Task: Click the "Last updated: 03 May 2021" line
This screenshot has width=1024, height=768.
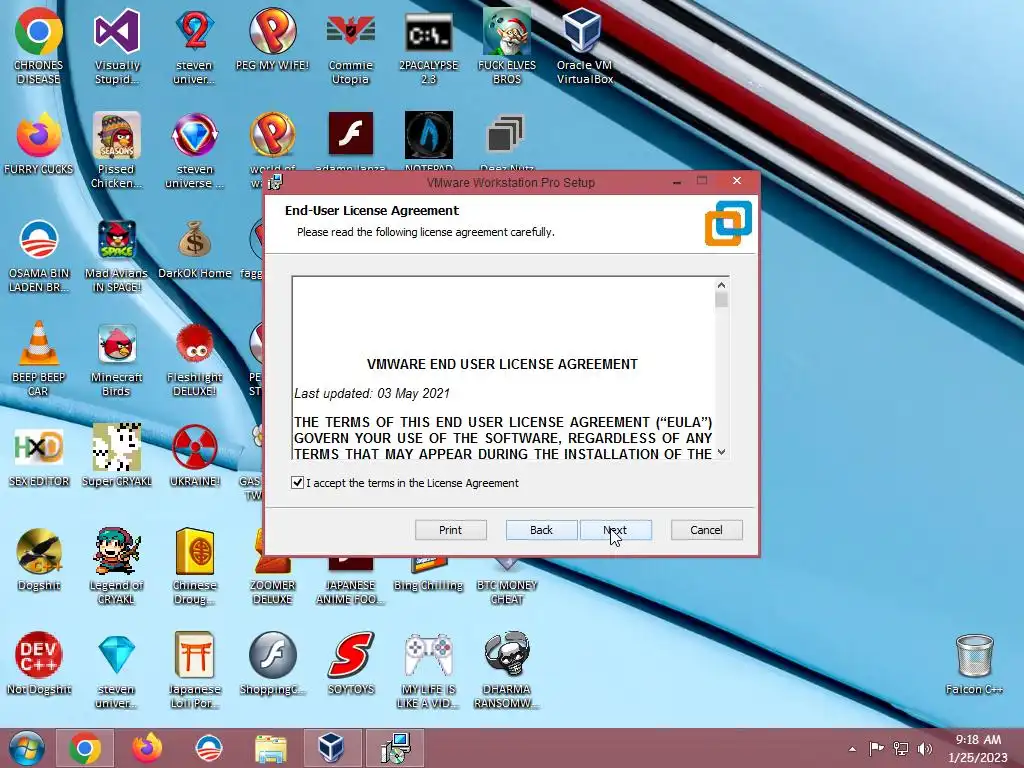Action: [x=372, y=393]
